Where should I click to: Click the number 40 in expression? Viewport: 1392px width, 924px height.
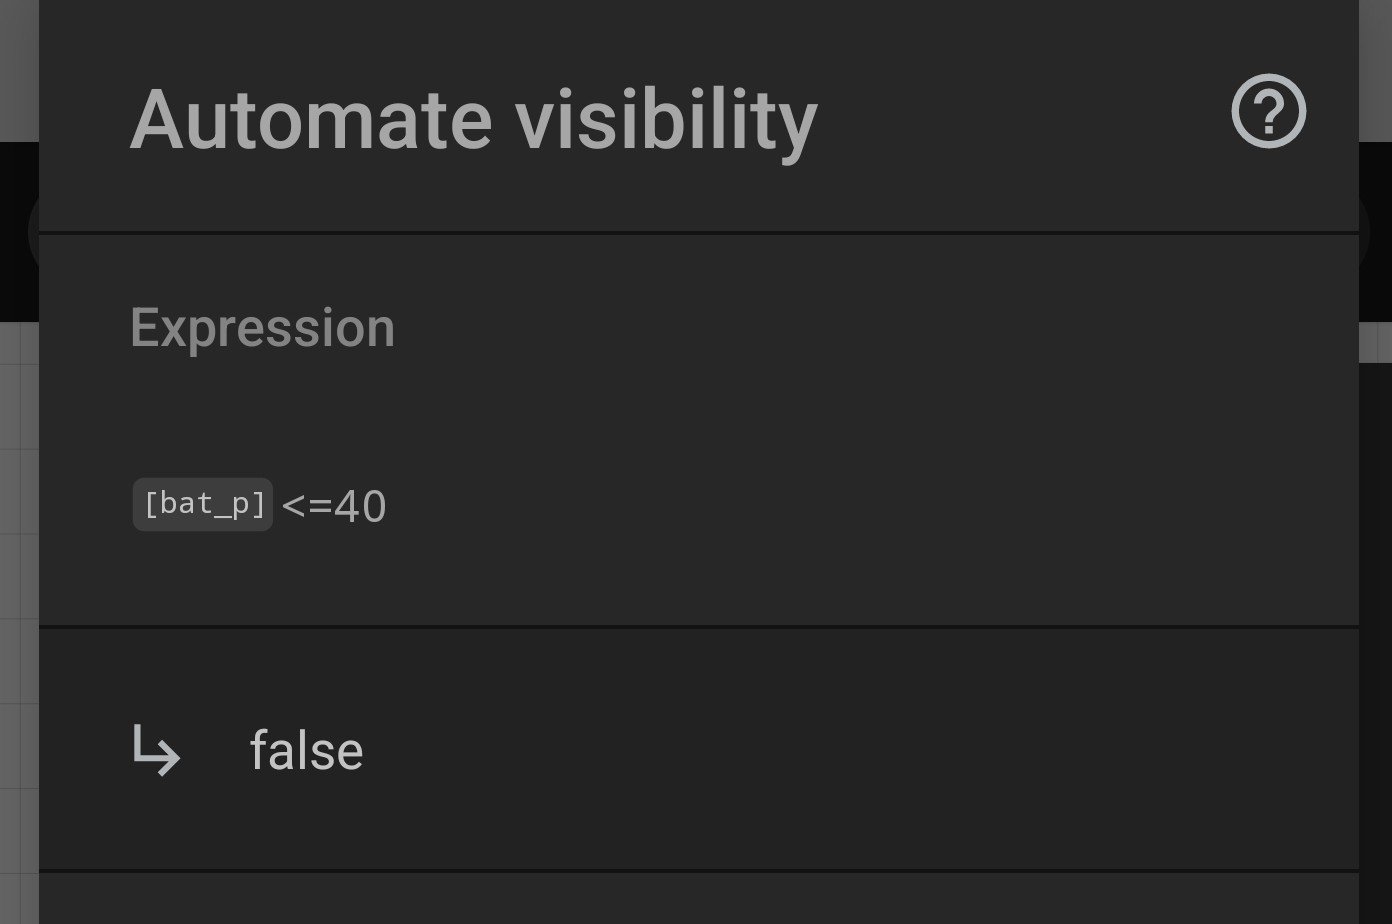click(x=360, y=507)
